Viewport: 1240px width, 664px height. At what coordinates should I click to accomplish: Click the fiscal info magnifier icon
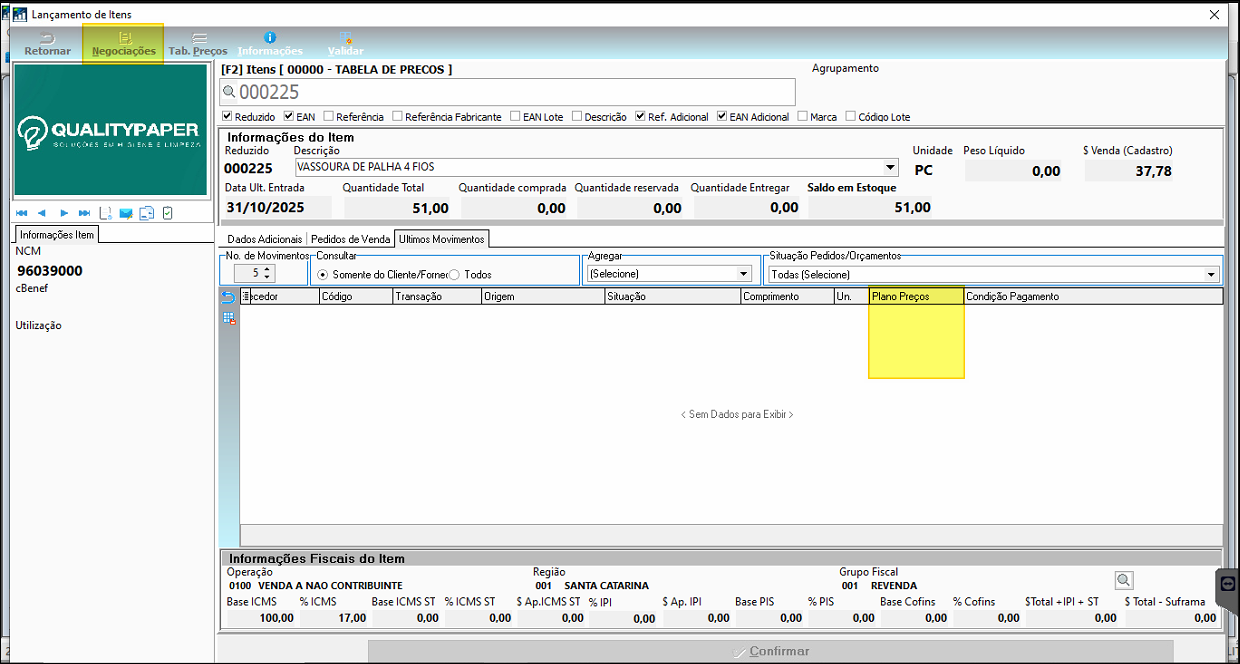pyautogui.click(x=1124, y=580)
